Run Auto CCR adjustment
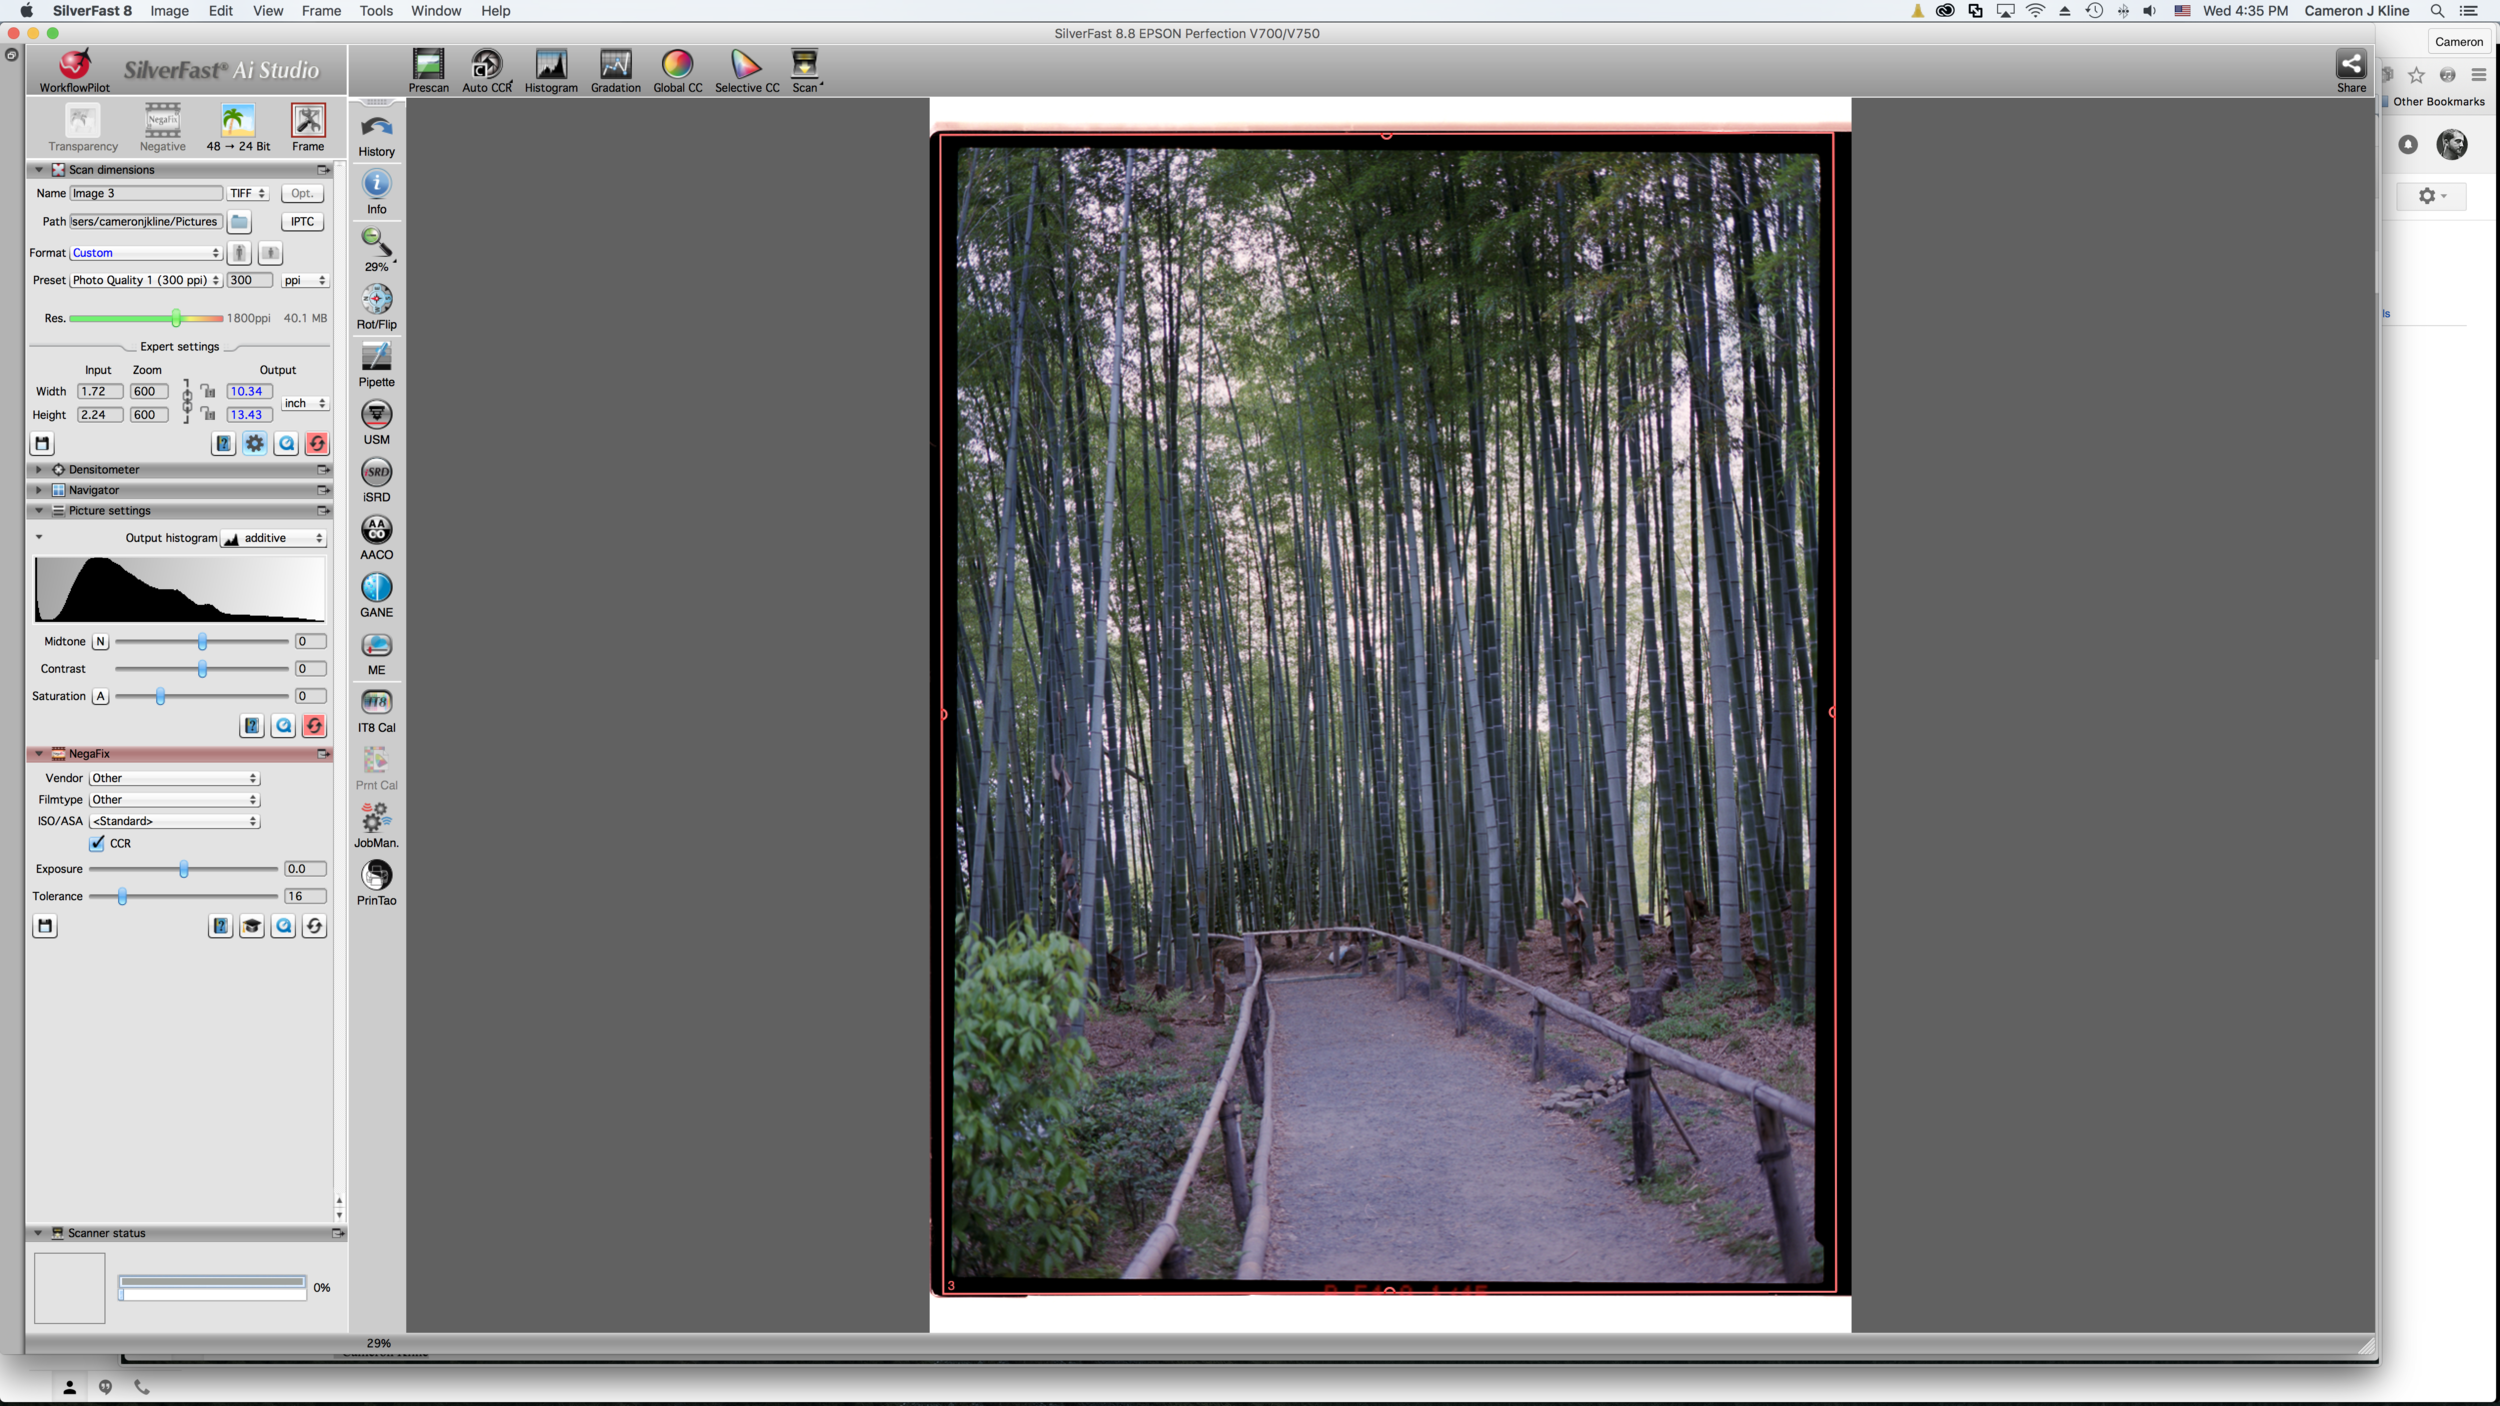 coord(487,71)
